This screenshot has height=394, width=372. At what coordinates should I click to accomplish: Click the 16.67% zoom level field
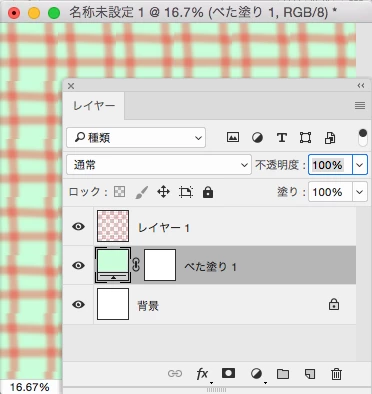(x=30, y=387)
